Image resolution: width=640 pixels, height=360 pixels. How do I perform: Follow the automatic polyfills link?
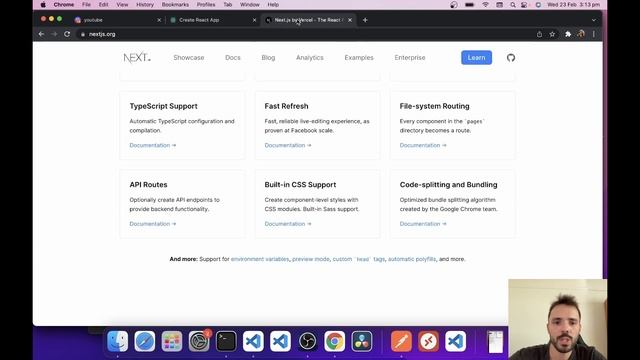click(412, 259)
